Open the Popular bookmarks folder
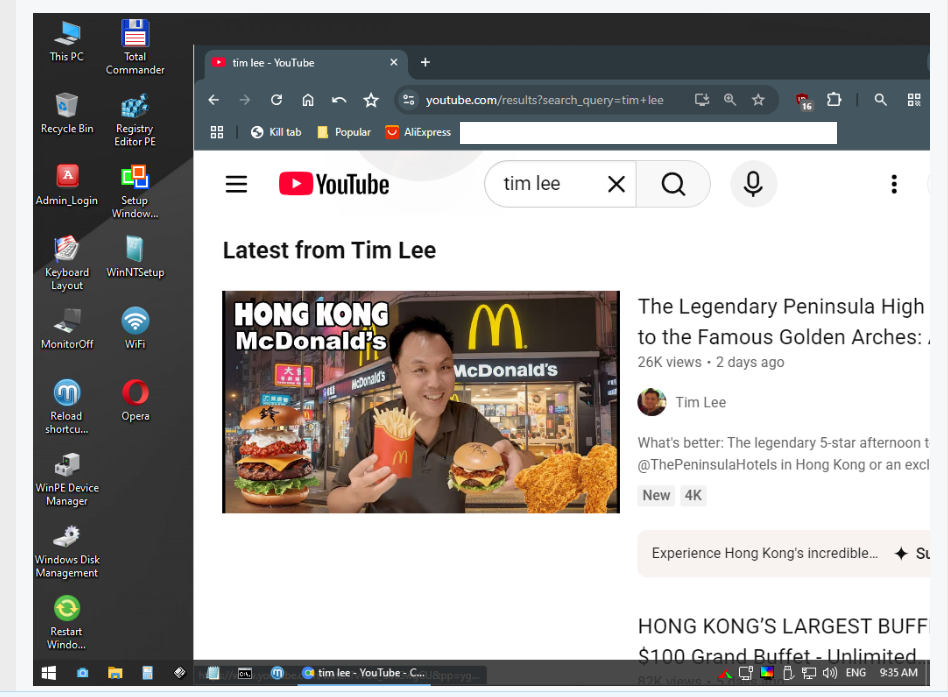Image resolution: width=948 pixels, height=697 pixels. pyautogui.click(x=344, y=132)
